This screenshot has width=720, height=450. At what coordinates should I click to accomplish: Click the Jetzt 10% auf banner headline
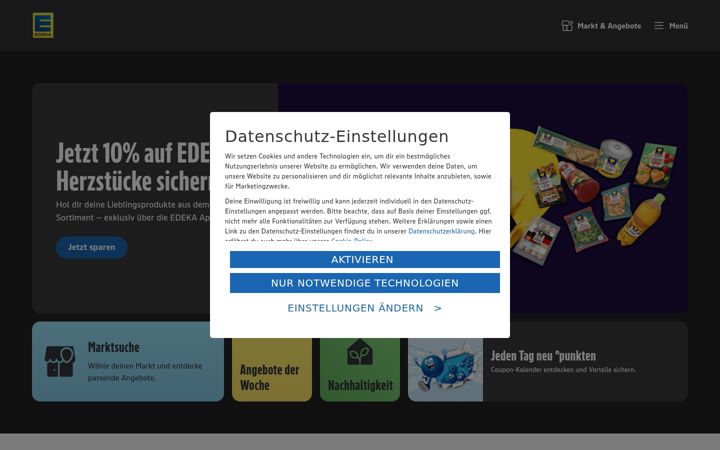click(x=133, y=166)
